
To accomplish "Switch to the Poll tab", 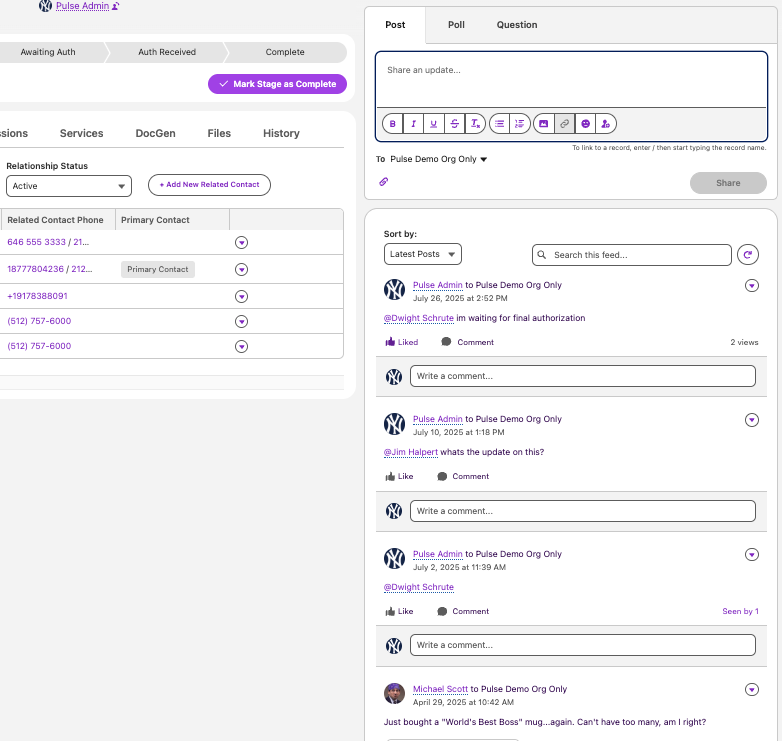I will [456, 25].
